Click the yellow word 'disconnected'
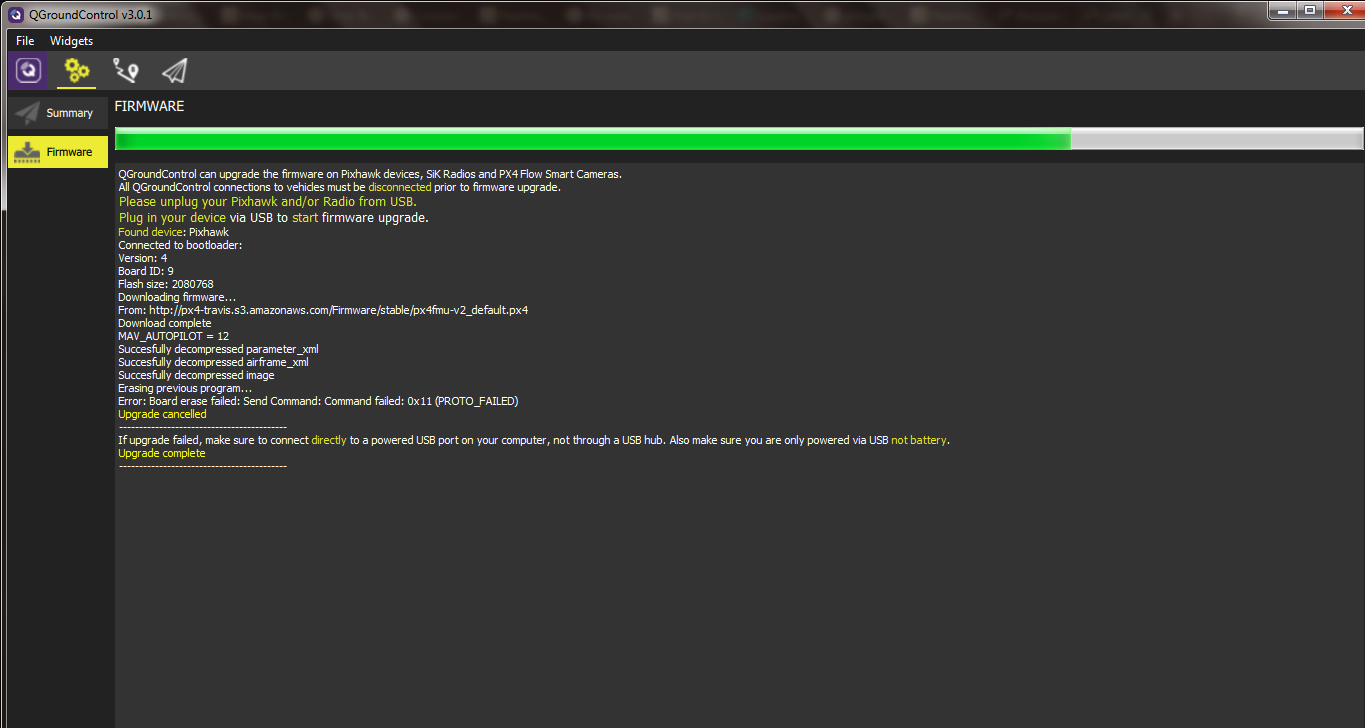Image resolution: width=1365 pixels, height=728 pixels. point(400,187)
